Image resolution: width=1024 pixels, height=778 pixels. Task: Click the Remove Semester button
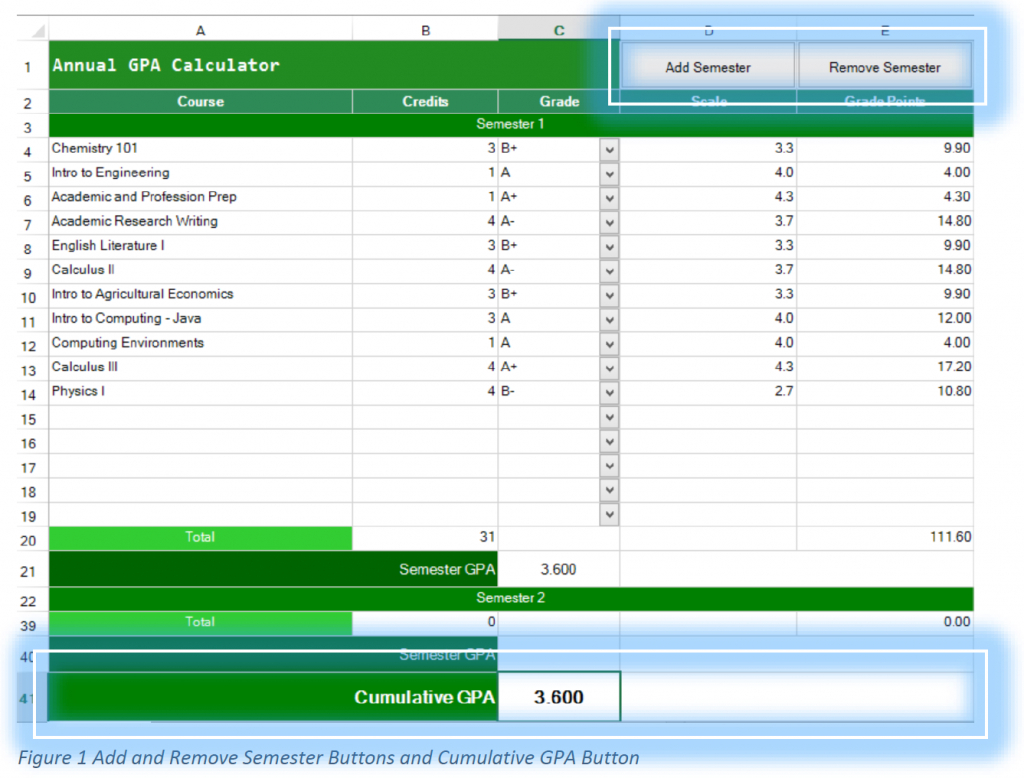coord(884,67)
